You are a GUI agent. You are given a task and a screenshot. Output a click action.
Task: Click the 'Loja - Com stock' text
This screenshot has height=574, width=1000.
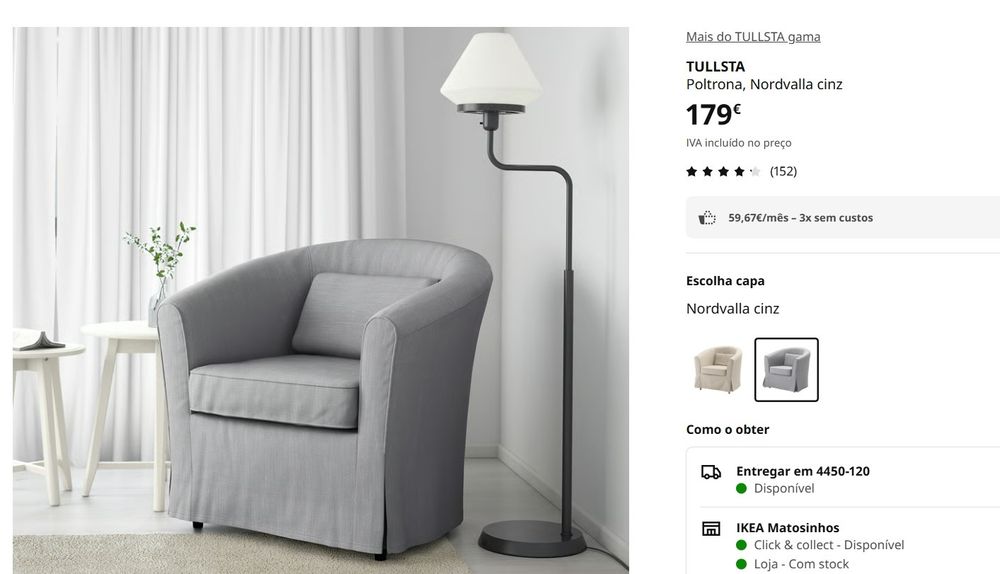(801, 564)
